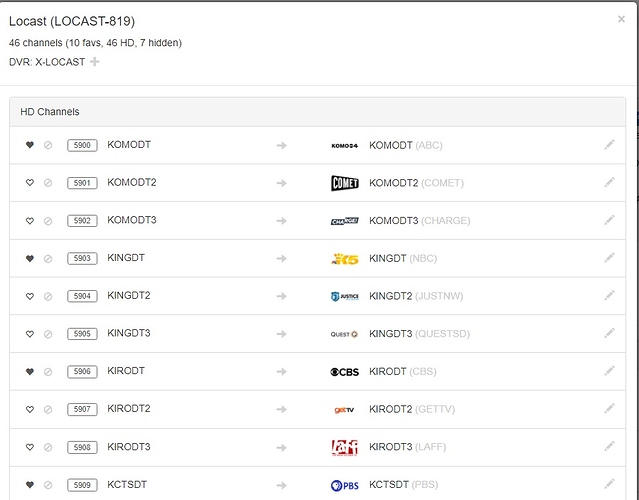Hide the KIRODT2 channel

tap(47, 409)
